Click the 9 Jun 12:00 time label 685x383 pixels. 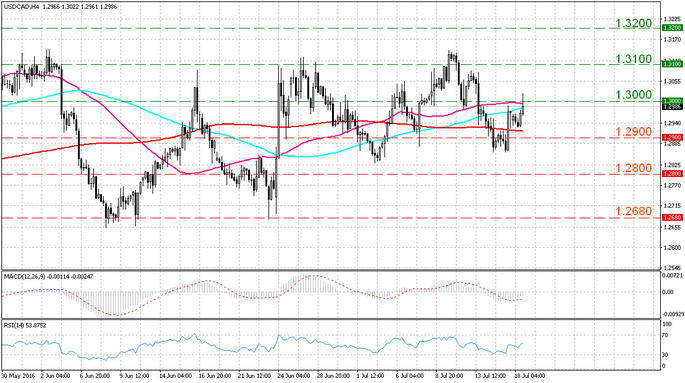[135, 376]
